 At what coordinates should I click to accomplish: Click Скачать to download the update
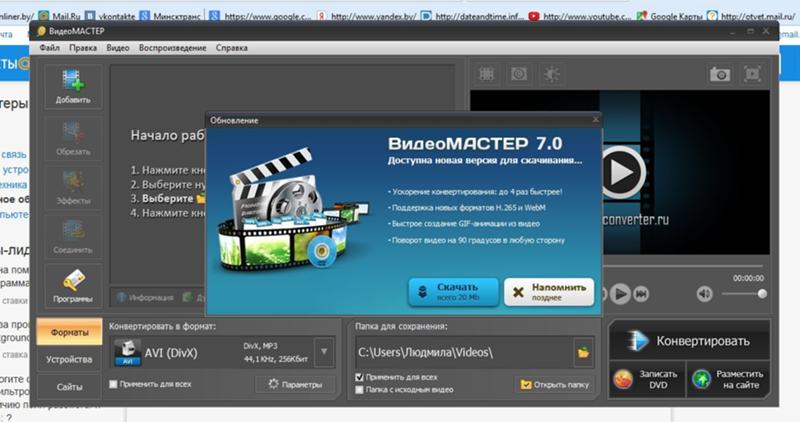click(x=454, y=292)
